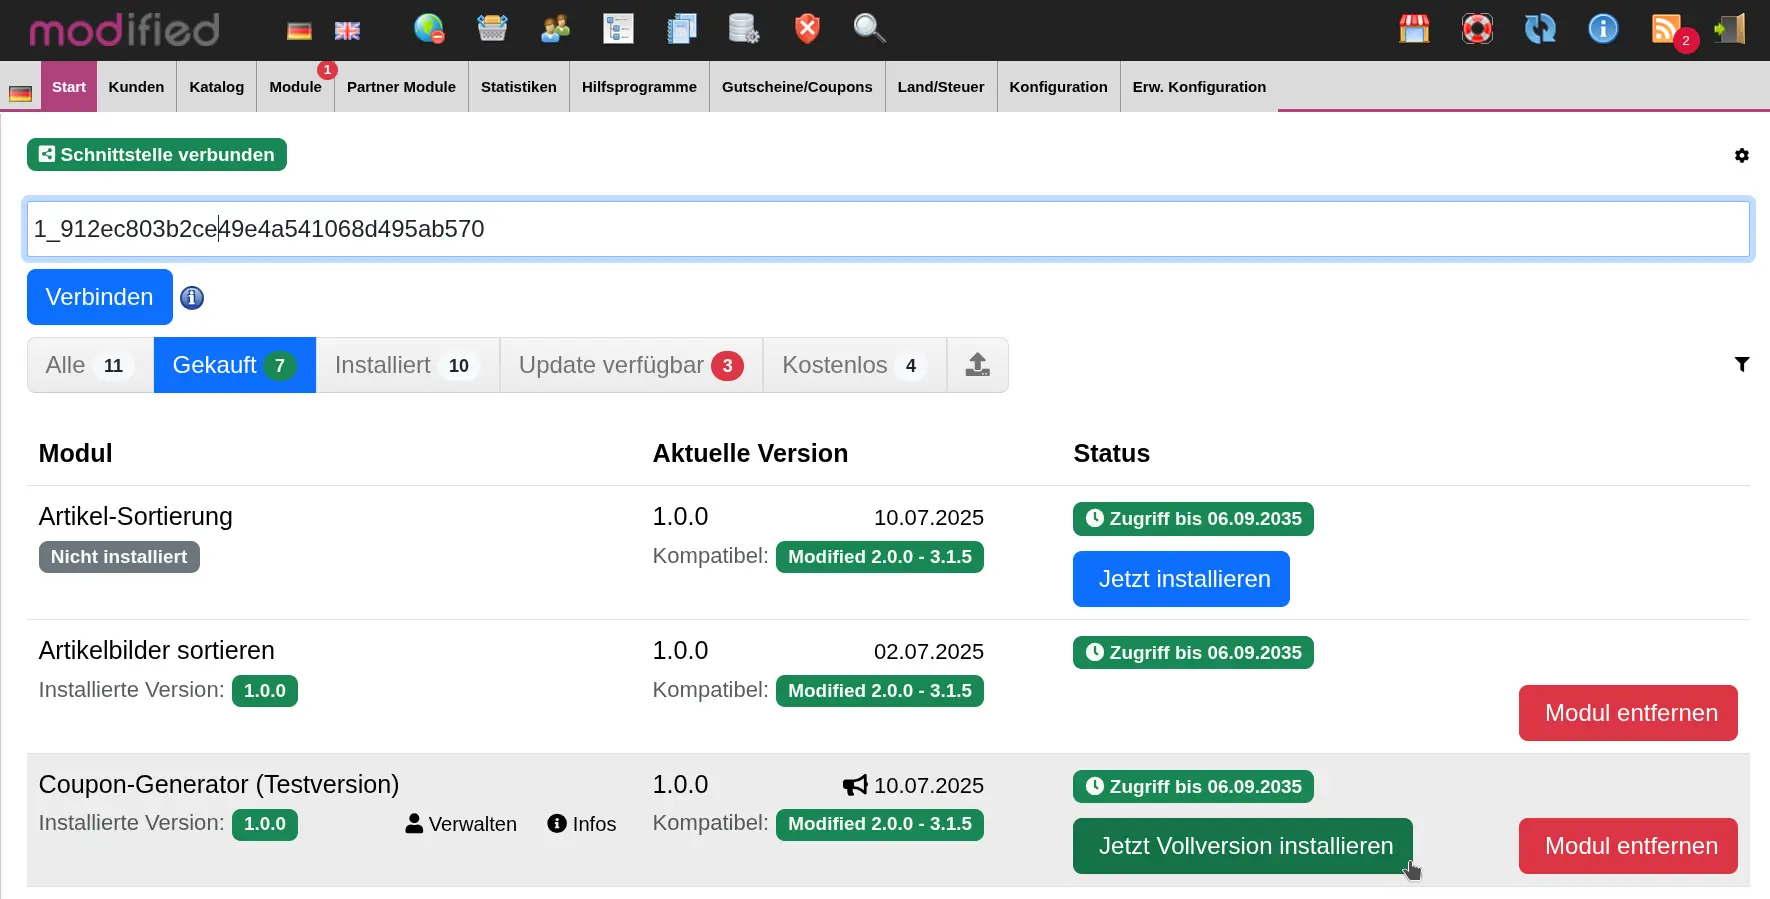Switch language with the UK flag
1770x899 pixels.
coord(347,31)
